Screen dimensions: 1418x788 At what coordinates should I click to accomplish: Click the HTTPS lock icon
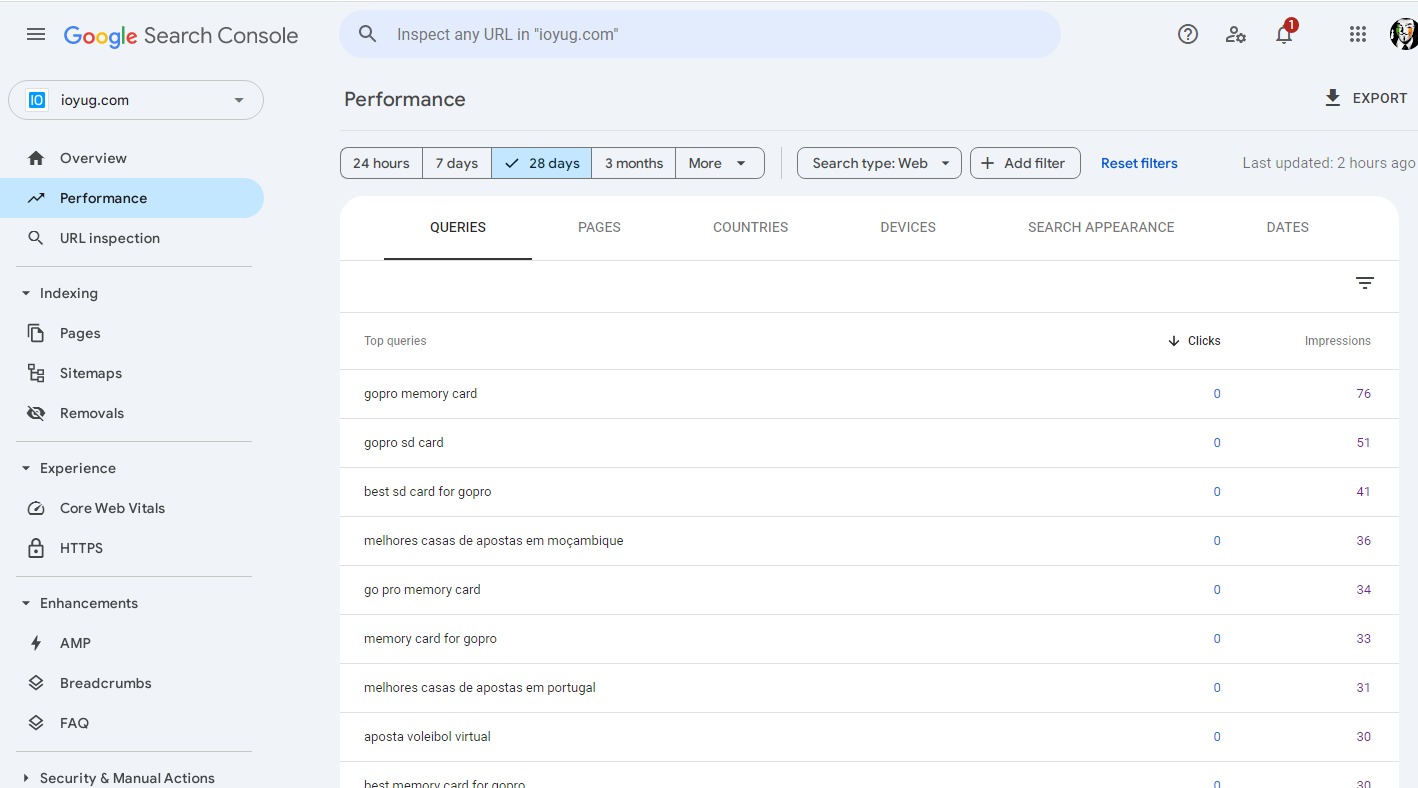pos(36,548)
